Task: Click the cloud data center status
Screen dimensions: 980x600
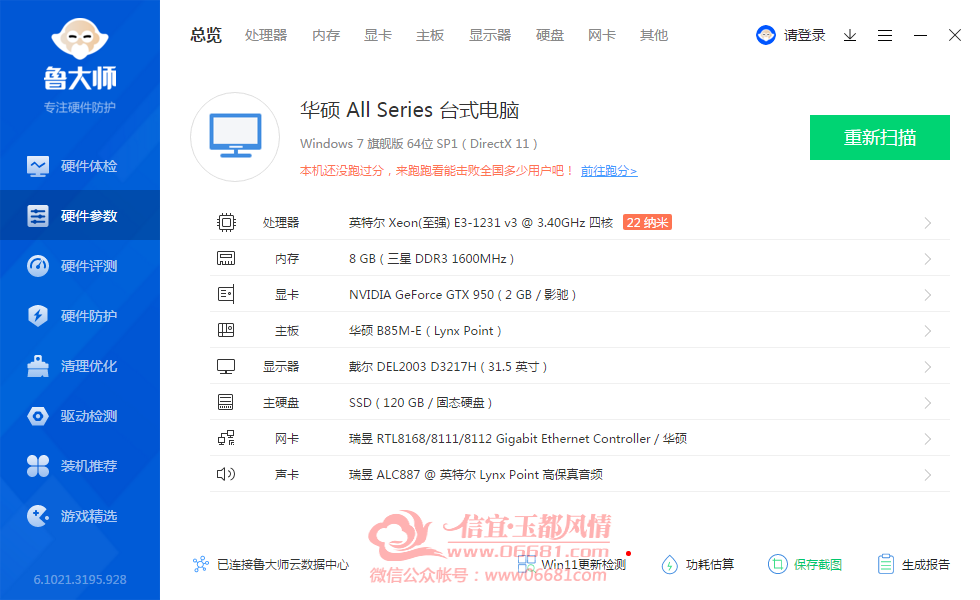Action: point(271,564)
